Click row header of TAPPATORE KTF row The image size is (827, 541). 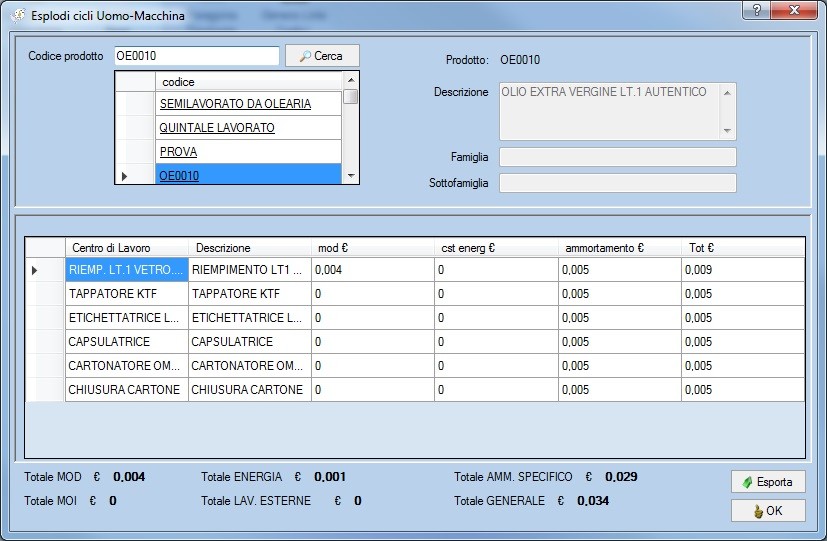click(x=45, y=294)
